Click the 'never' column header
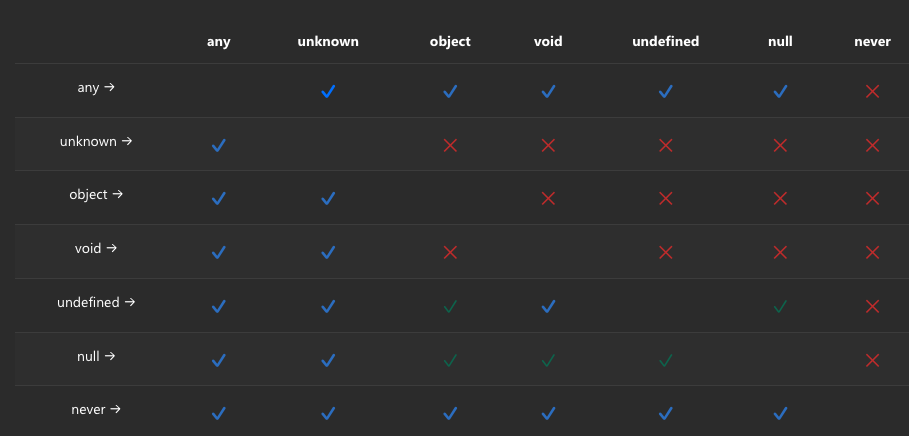Image resolution: width=909 pixels, height=436 pixels. pos(872,42)
